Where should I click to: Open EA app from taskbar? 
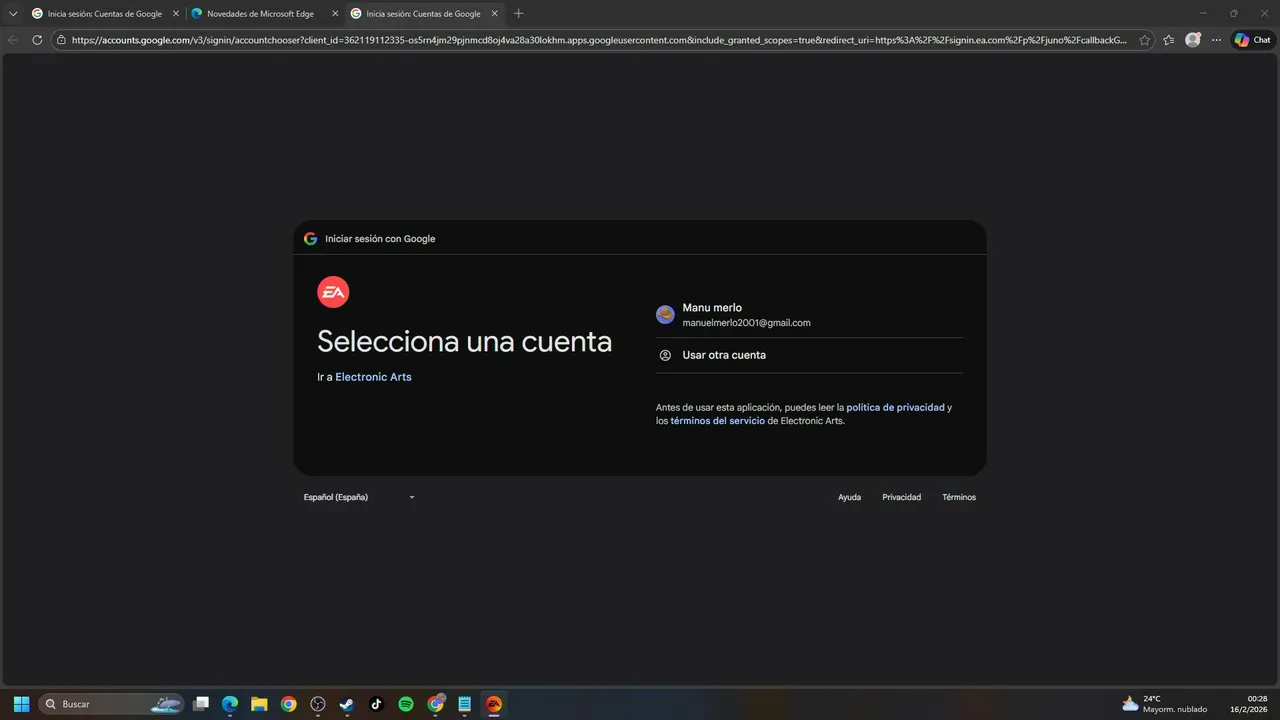[x=493, y=704]
